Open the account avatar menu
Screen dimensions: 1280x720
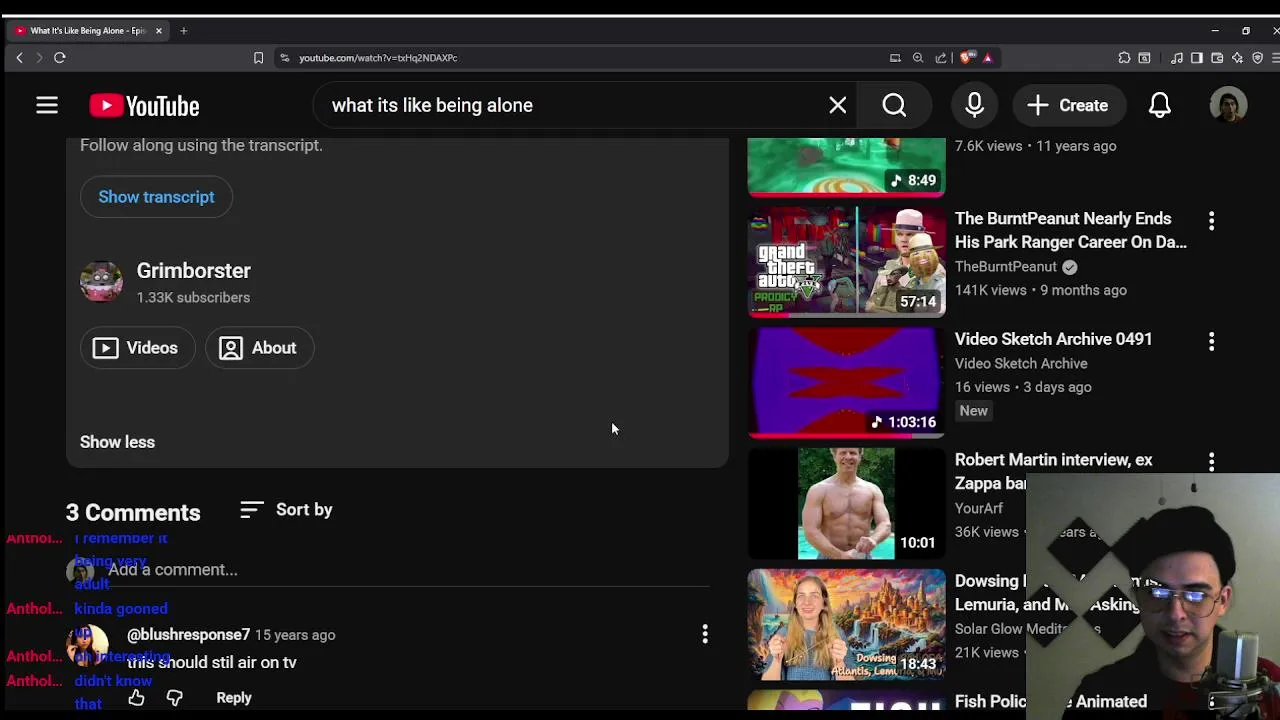point(1228,105)
